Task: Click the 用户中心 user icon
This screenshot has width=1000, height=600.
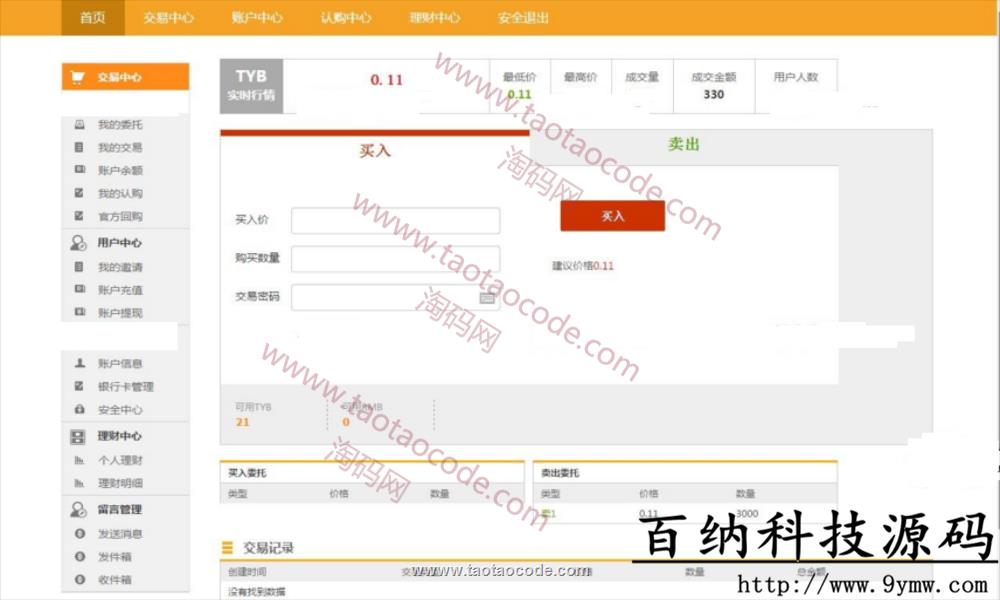Action: tap(78, 243)
